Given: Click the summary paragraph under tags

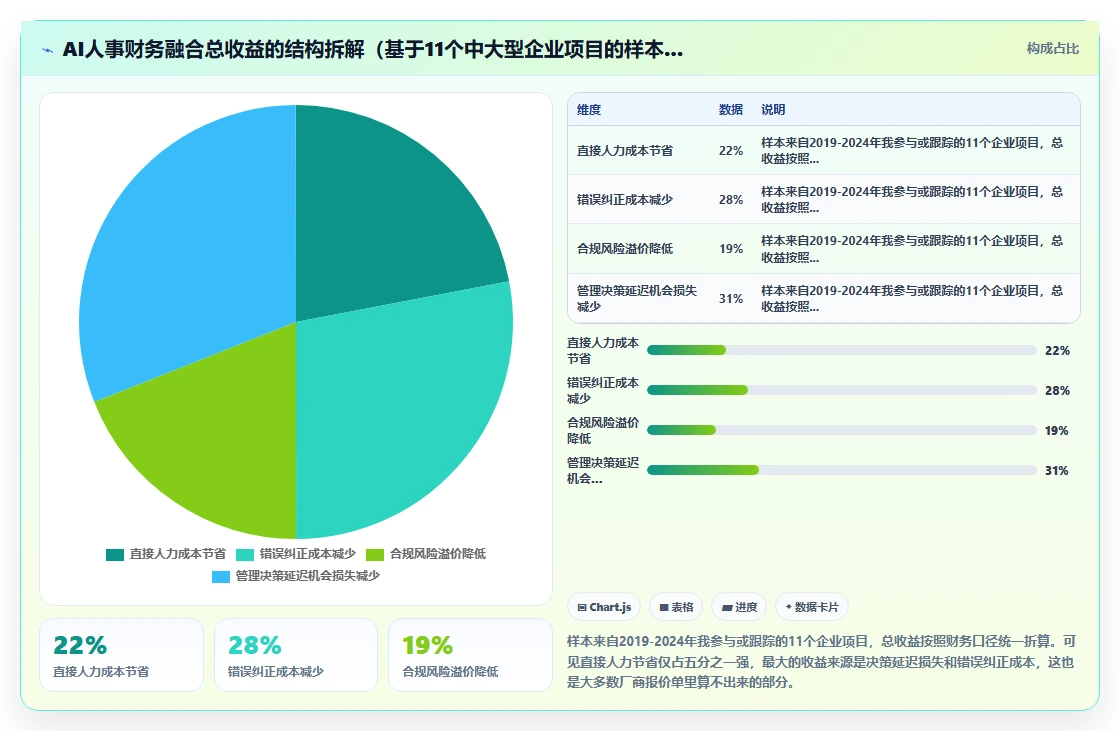Looking at the screenshot, I should (x=821, y=662).
